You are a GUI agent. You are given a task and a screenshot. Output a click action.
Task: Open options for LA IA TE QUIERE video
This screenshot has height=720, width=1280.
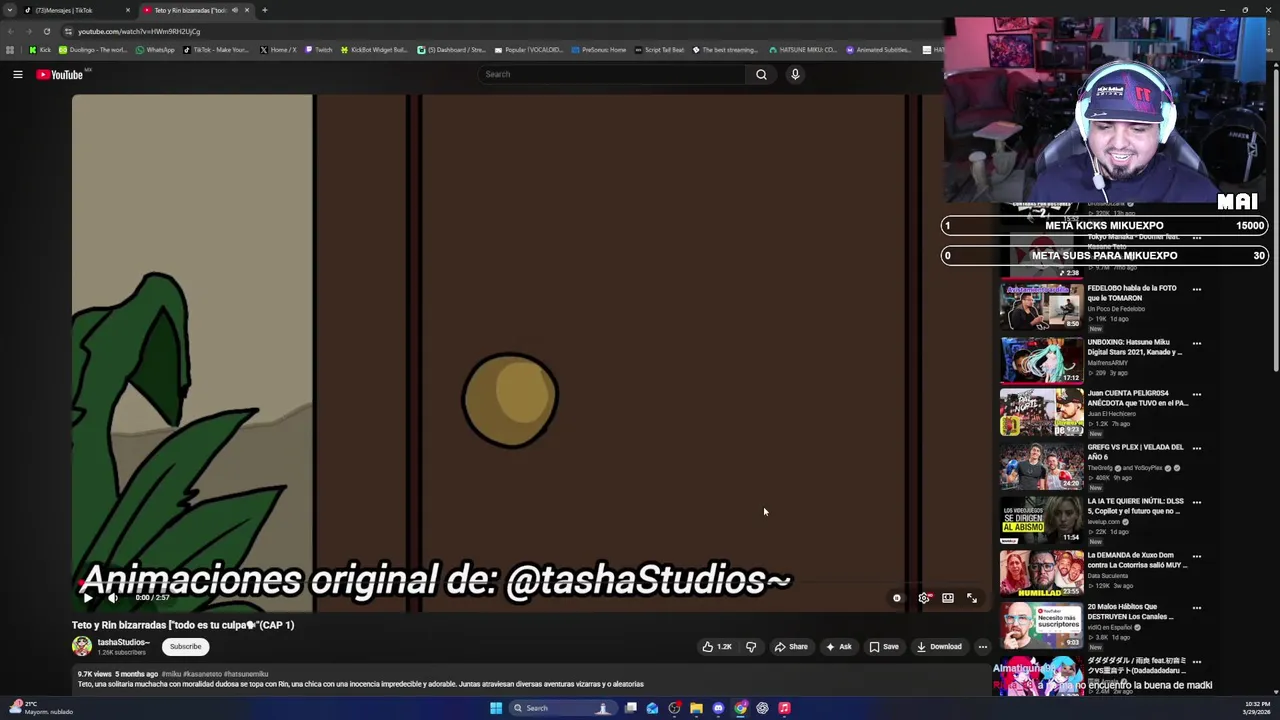pyautogui.click(x=1196, y=502)
